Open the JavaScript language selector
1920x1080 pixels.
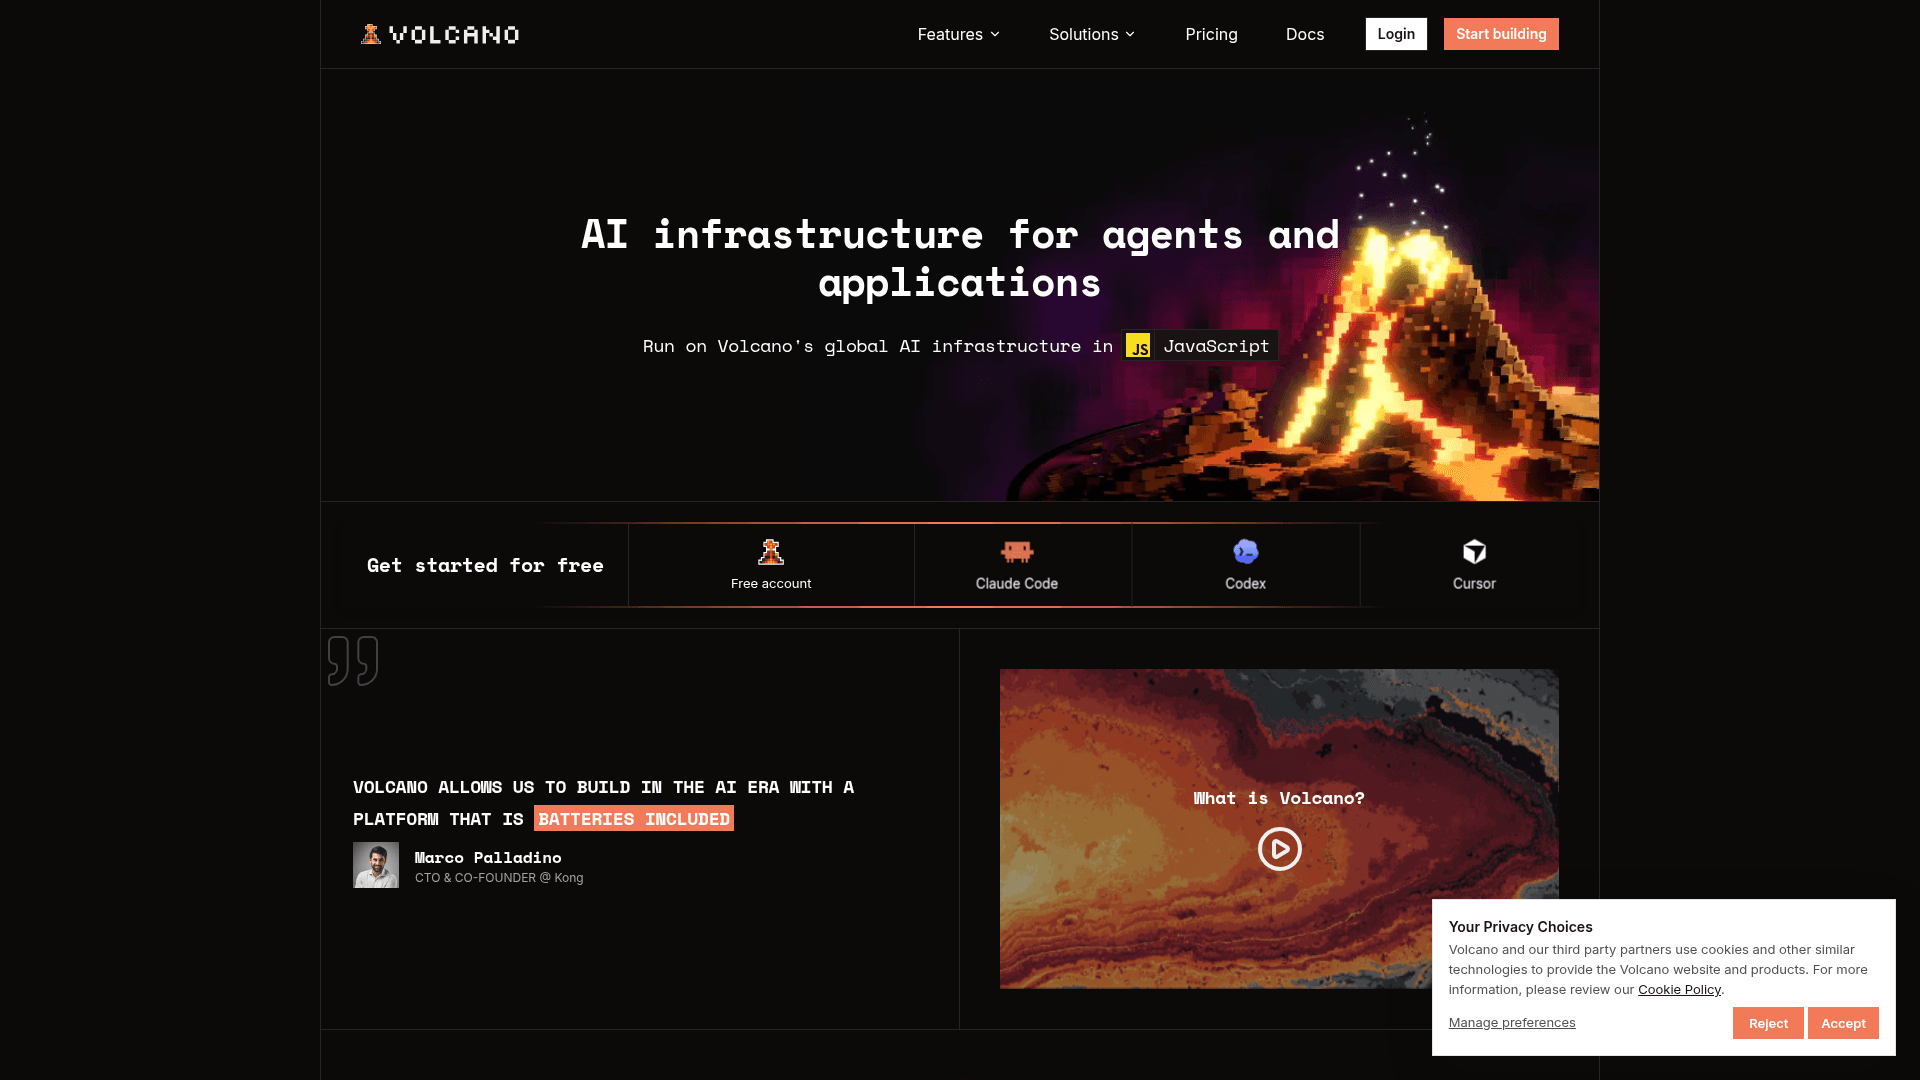1201,346
